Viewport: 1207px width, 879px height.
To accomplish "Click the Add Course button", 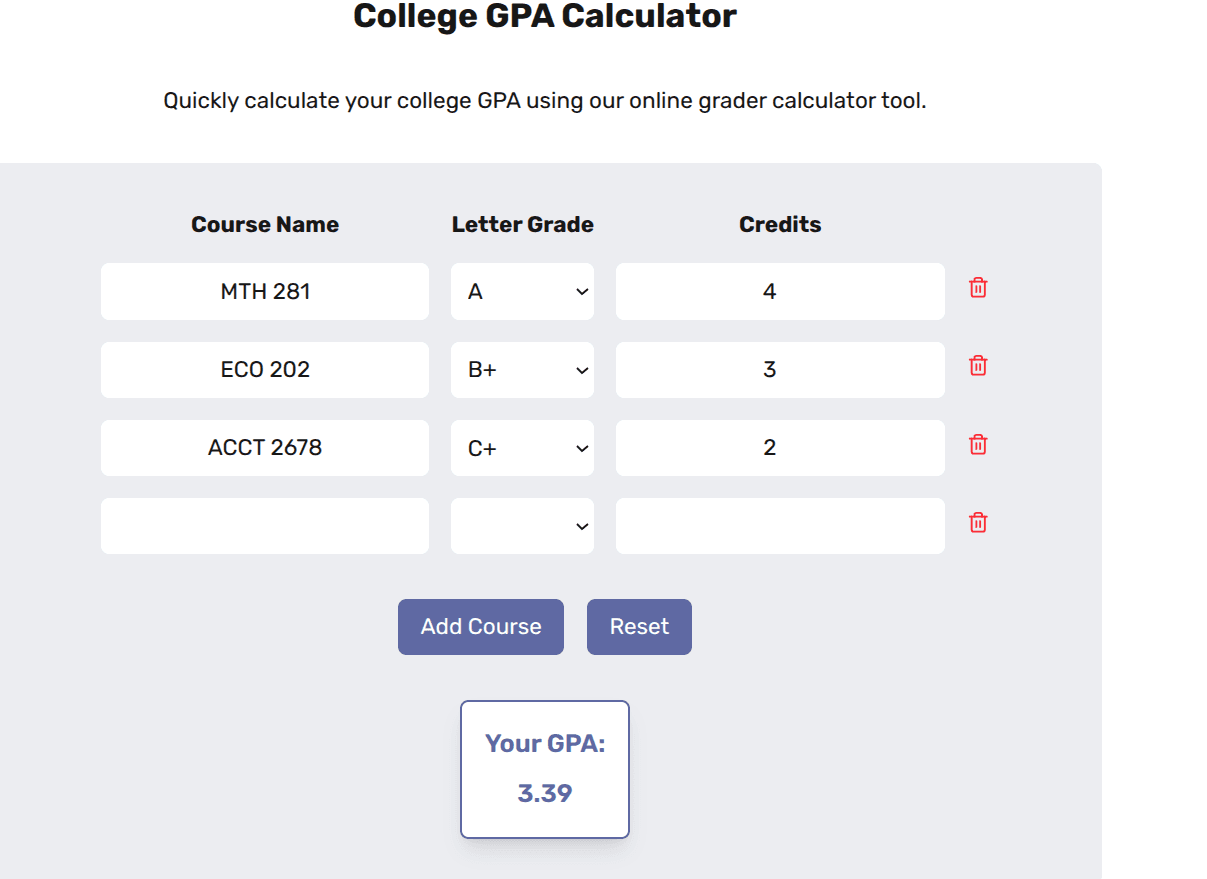I will 480,626.
